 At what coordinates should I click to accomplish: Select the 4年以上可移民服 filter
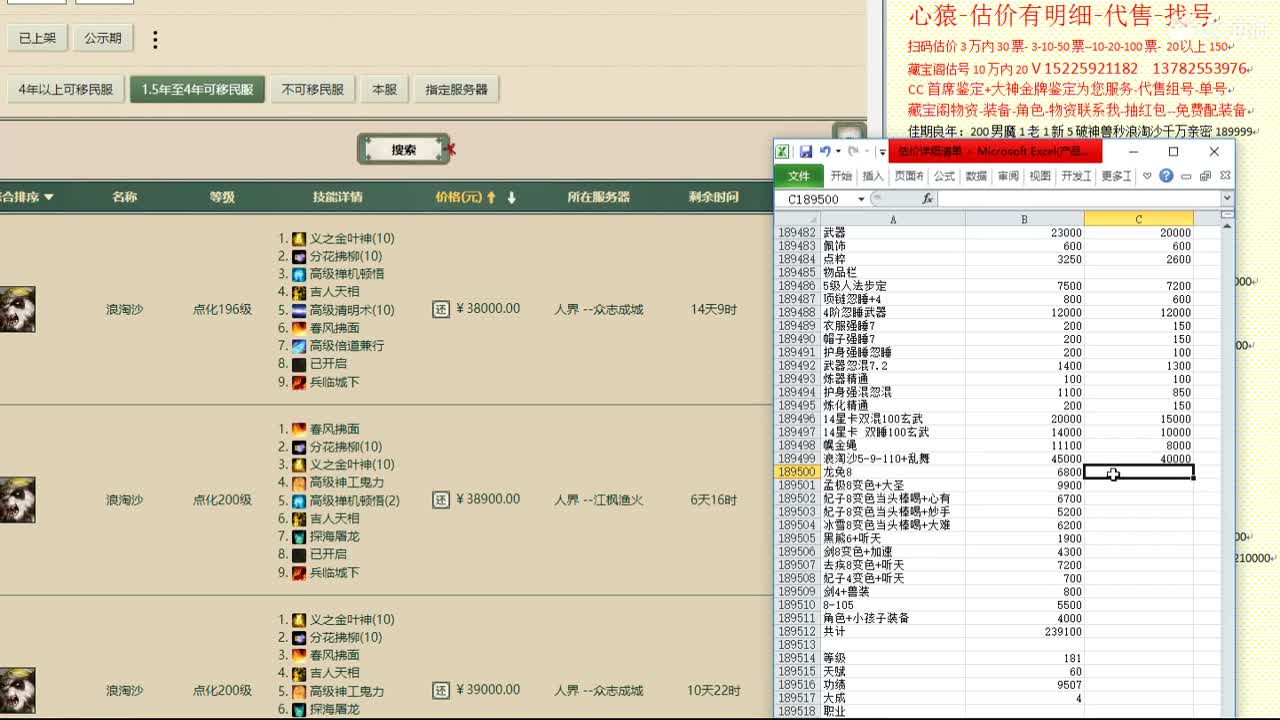tap(66, 89)
